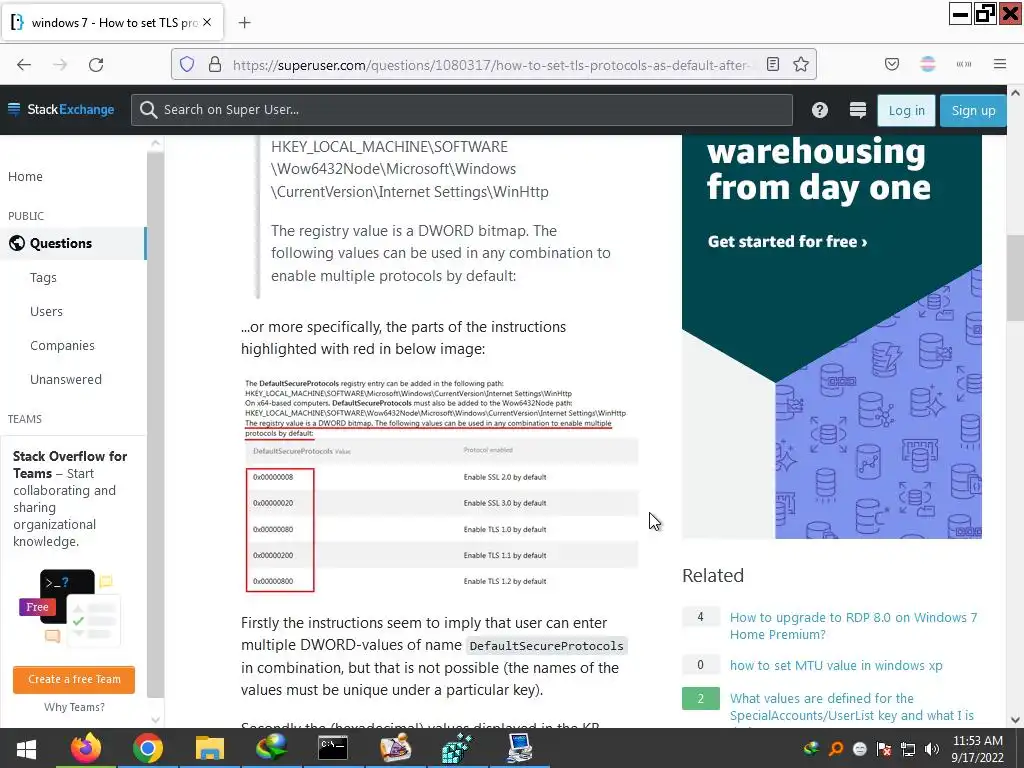Open Users in the sidebar

pos(46,312)
